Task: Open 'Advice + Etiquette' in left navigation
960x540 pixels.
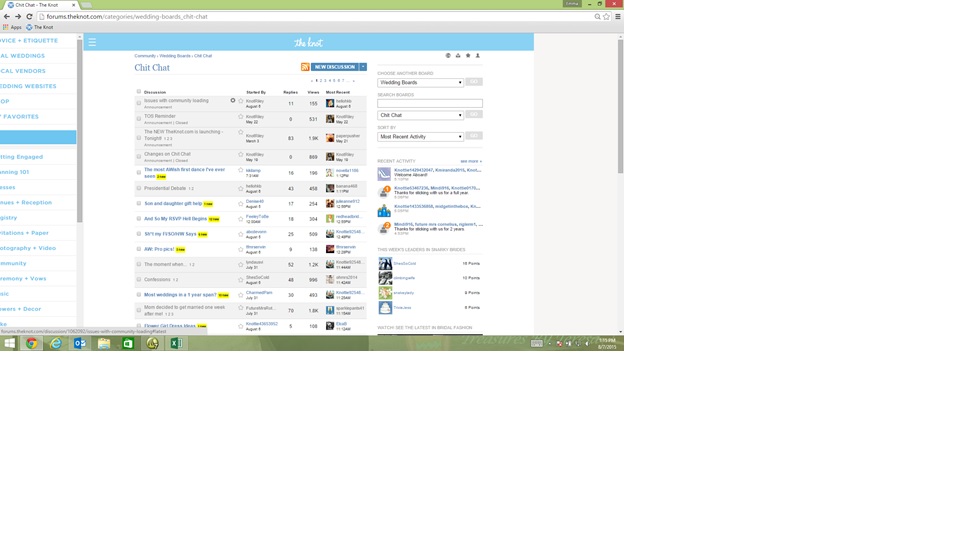Action: click(x=29, y=40)
